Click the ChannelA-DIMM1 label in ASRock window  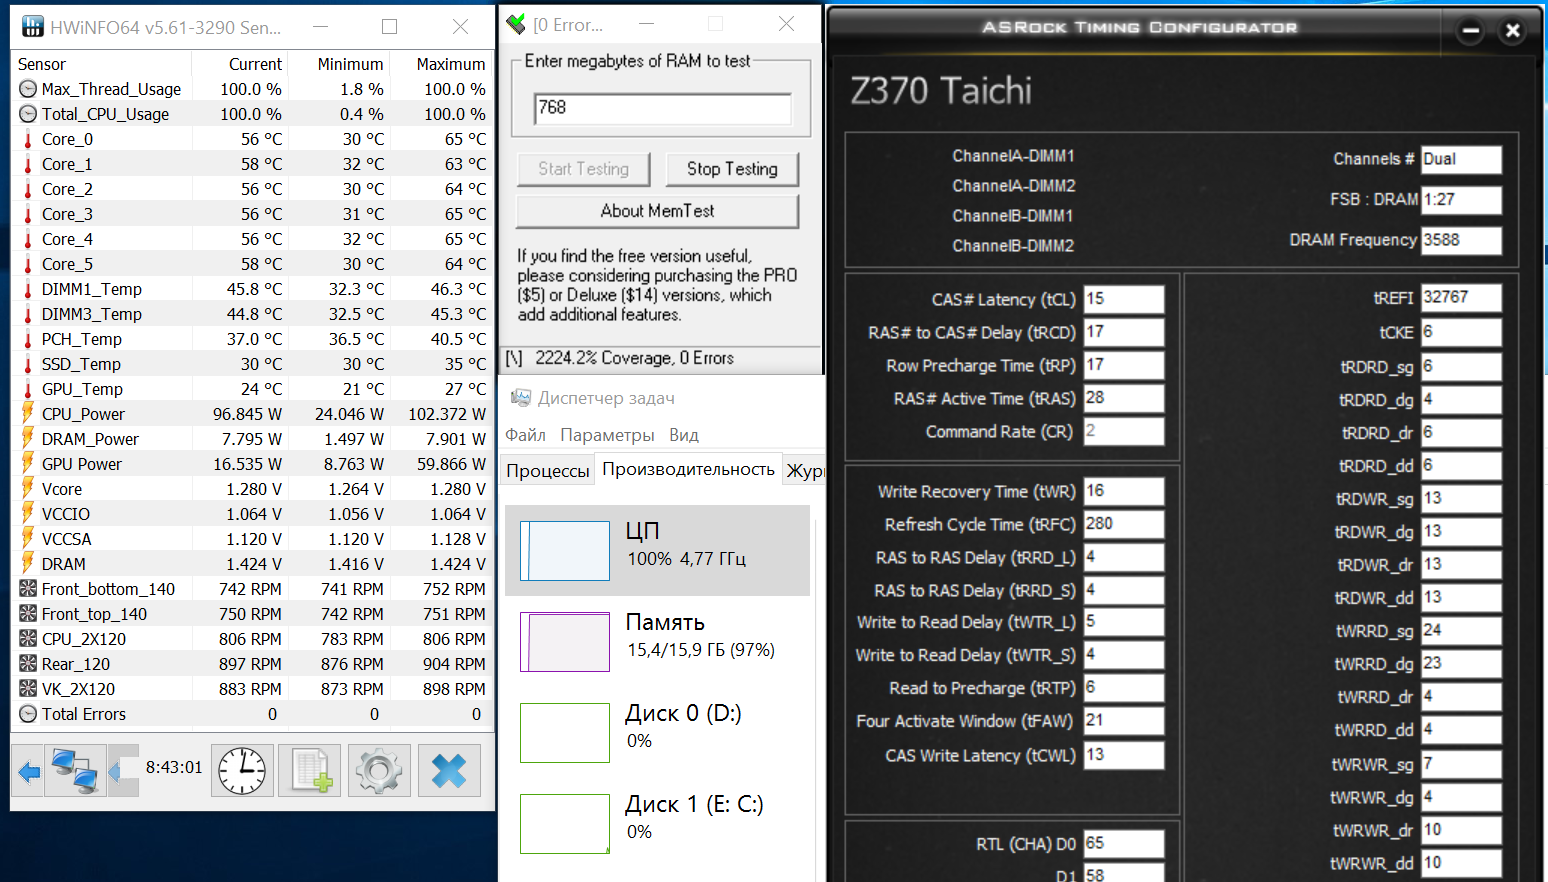1013,156
